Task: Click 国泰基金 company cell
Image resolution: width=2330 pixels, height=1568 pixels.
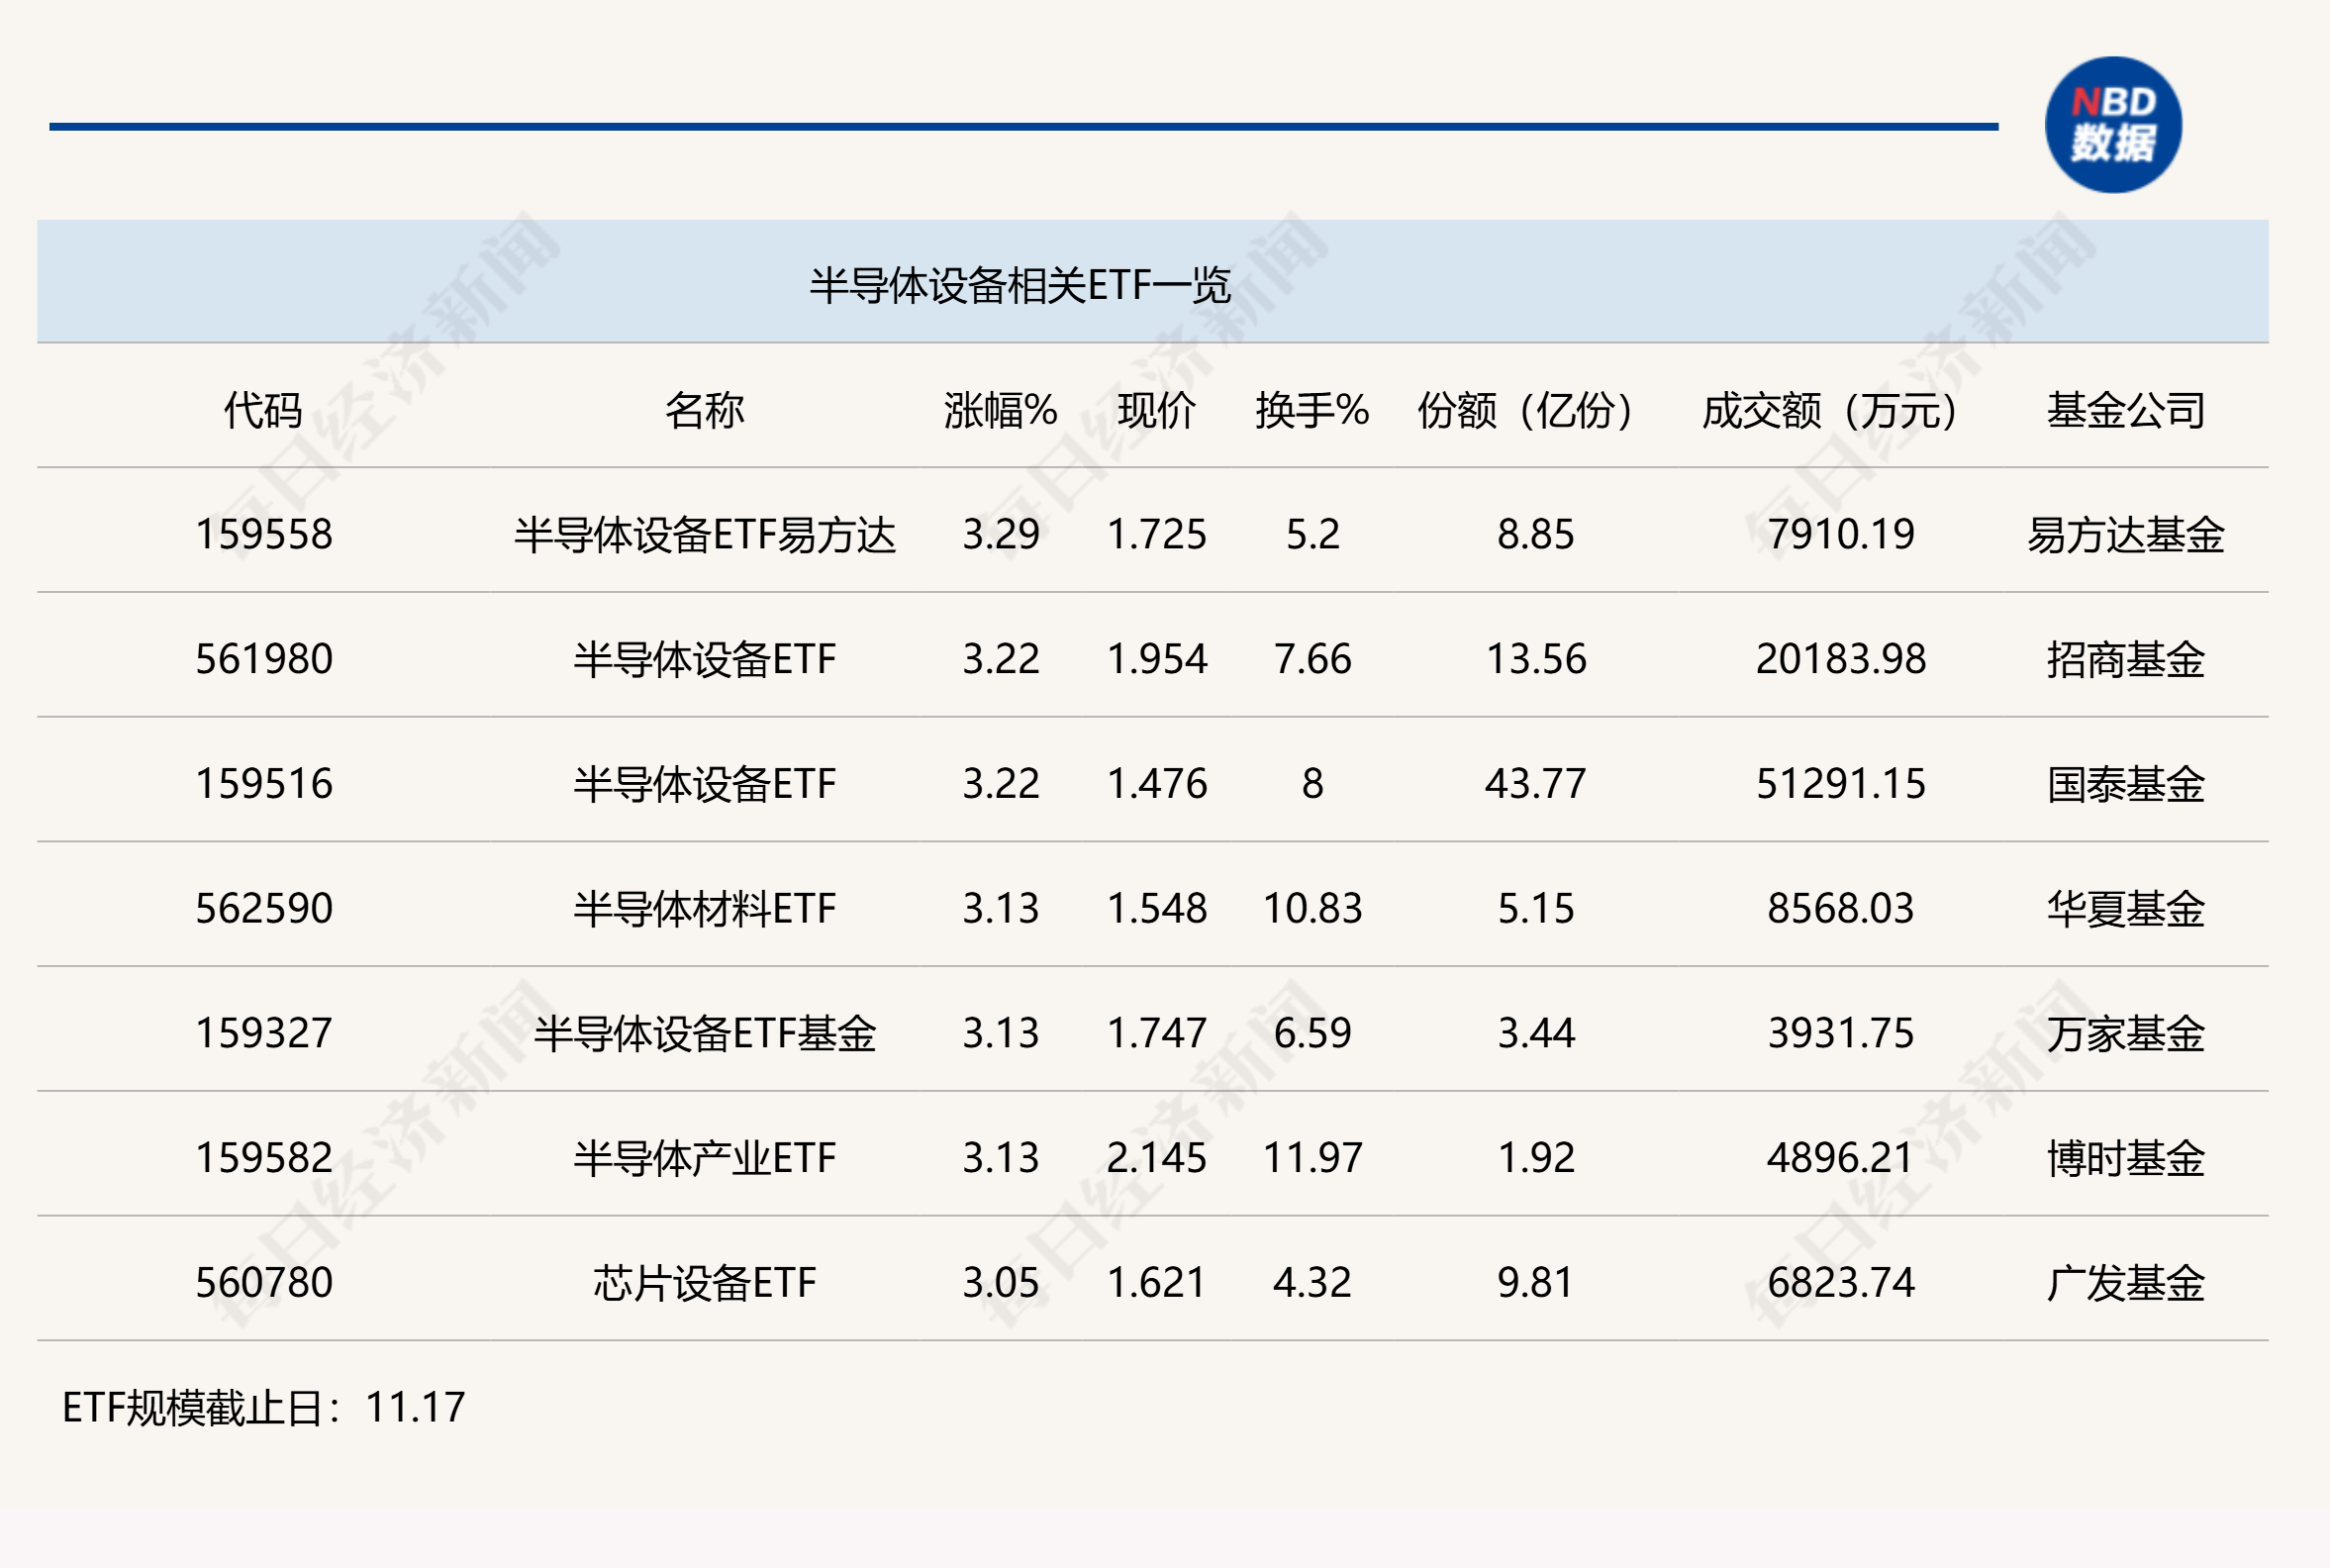Action: point(2125,784)
